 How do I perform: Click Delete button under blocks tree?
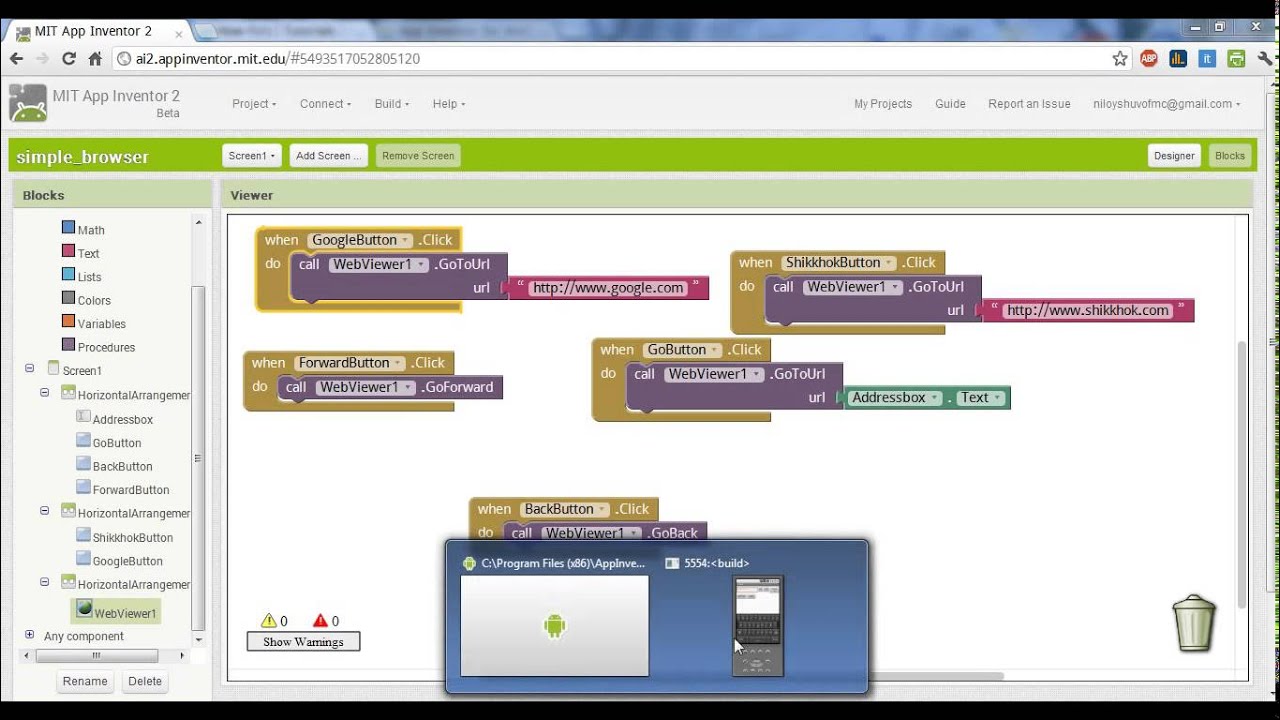click(145, 681)
